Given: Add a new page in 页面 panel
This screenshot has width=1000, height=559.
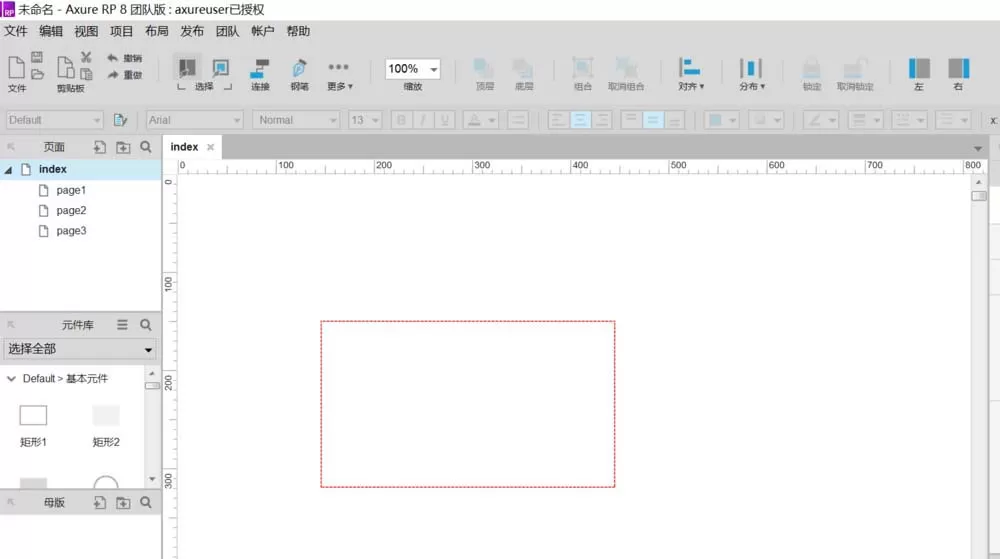Looking at the screenshot, I should (x=99, y=147).
